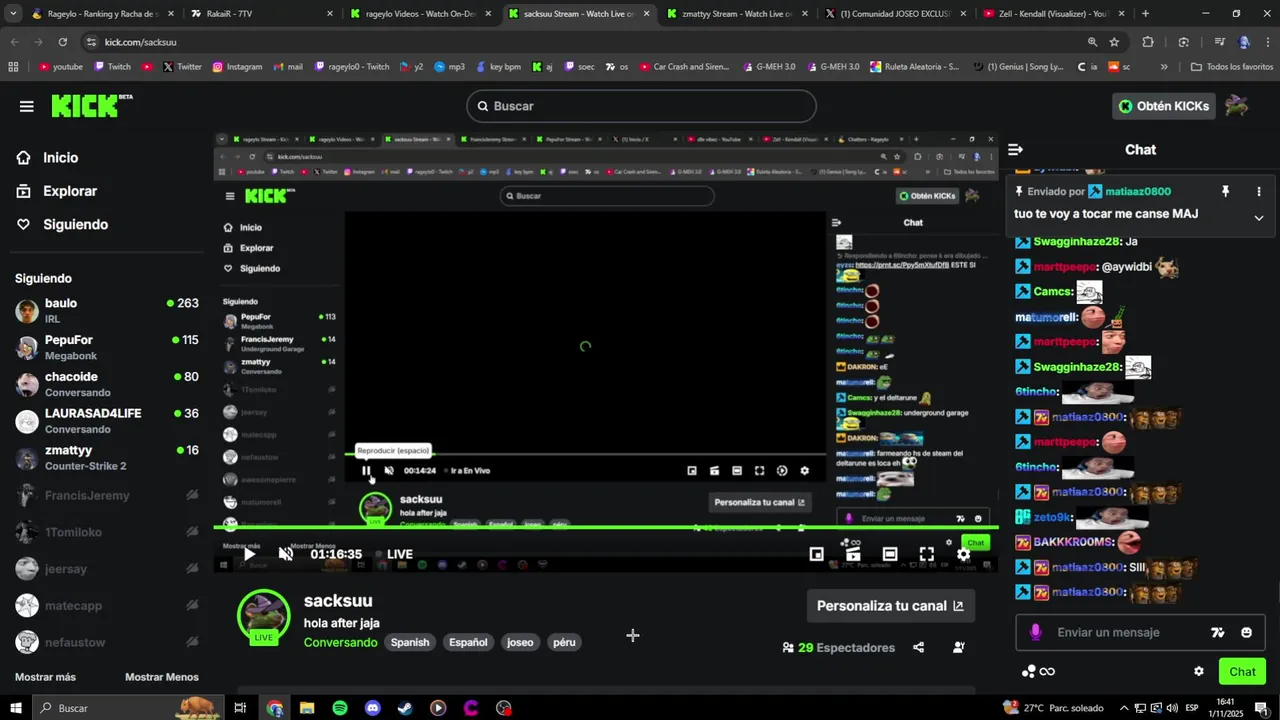Play the sacksuu stream
The width and height of the screenshot is (1280, 720).
point(250,554)
